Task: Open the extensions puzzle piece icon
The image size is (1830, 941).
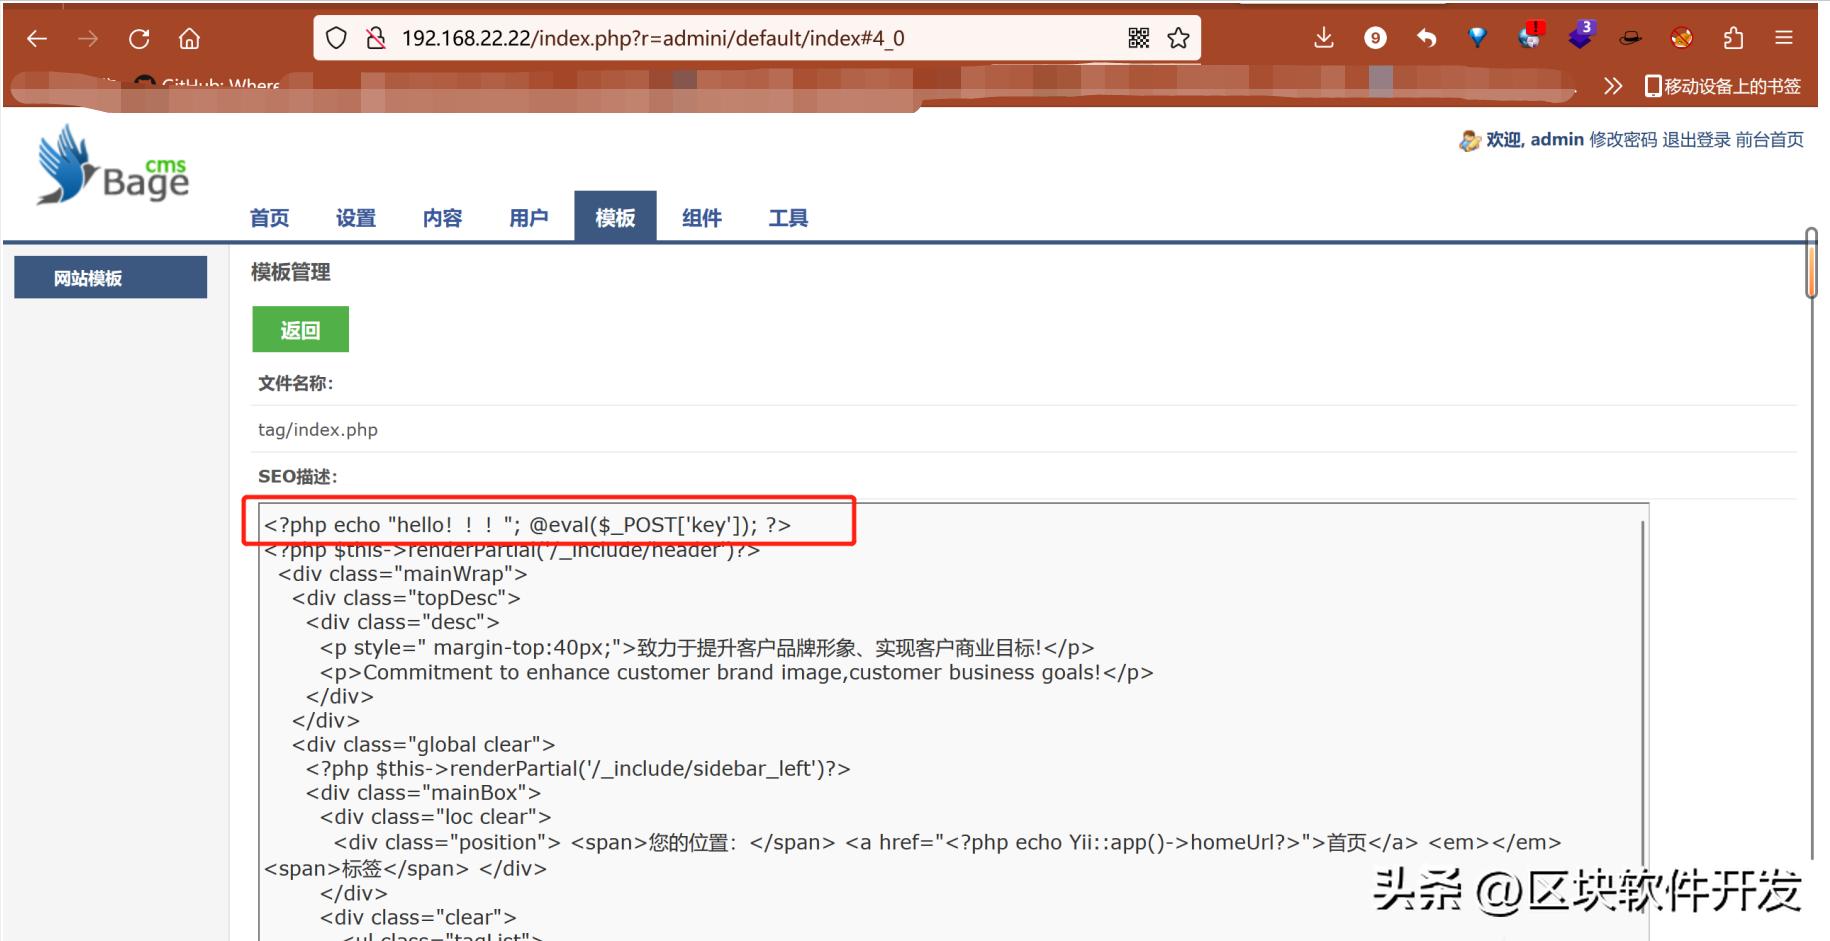Action: (1733, 38)
